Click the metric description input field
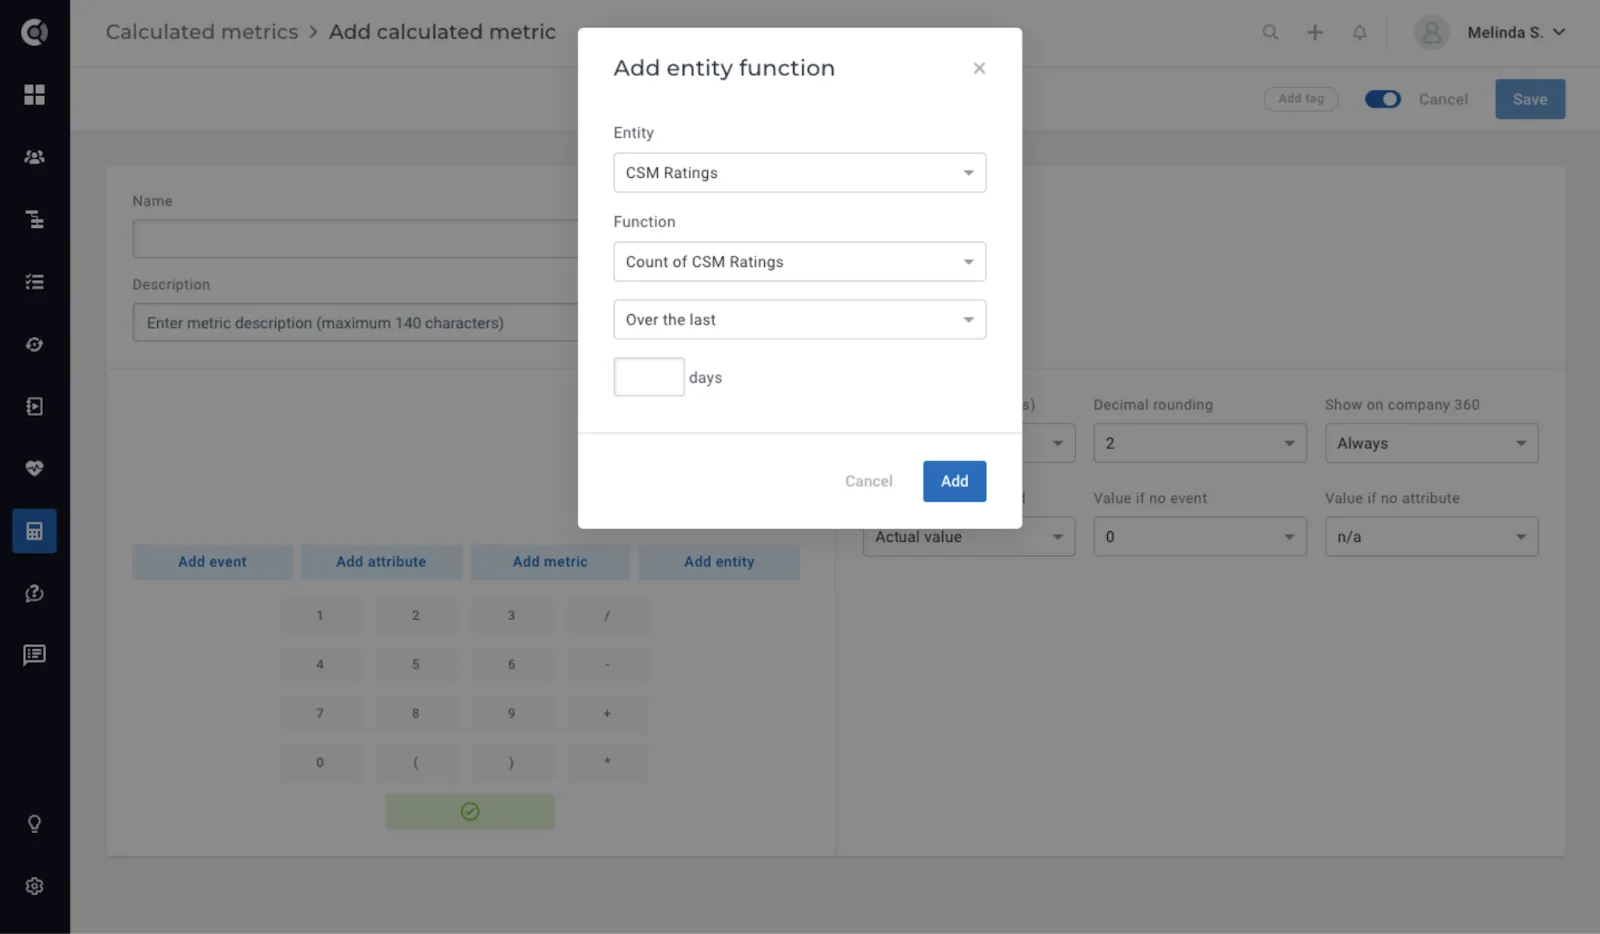Image resolution: width=1600 pixels, height=934 pixels. (355, 323)
